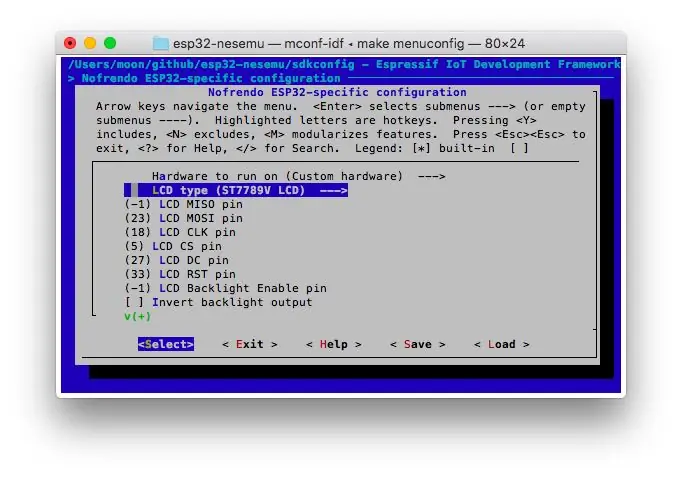Edit the LCD MOSI pin value

[x=184, y=218]
